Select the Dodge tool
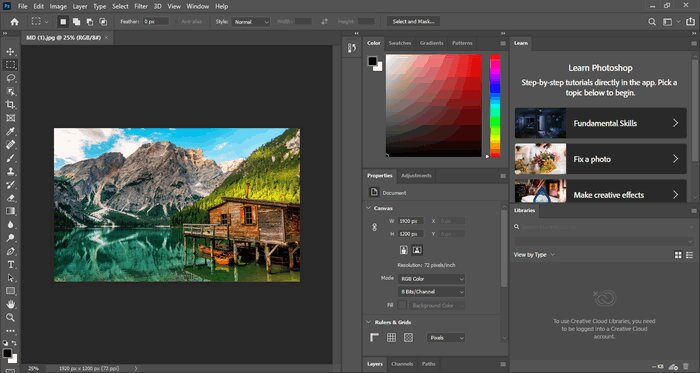 (10, 238)
